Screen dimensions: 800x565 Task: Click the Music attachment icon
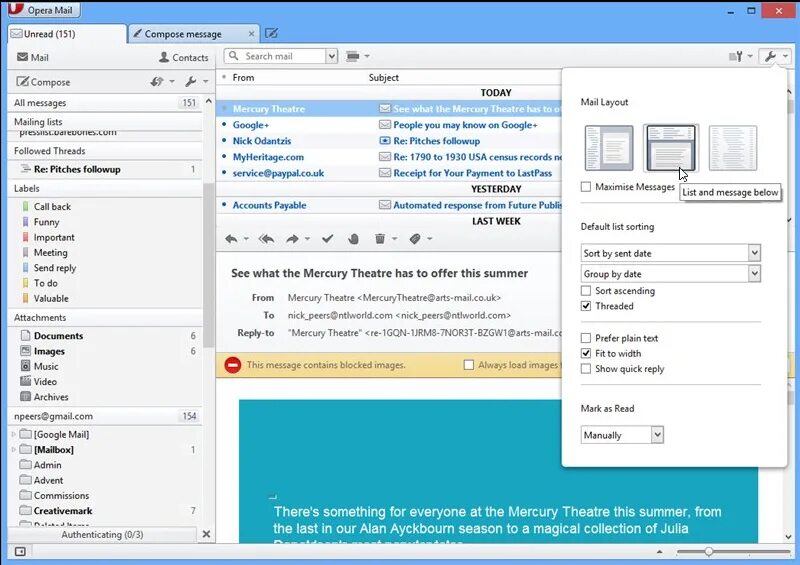[x=26, y=366]
